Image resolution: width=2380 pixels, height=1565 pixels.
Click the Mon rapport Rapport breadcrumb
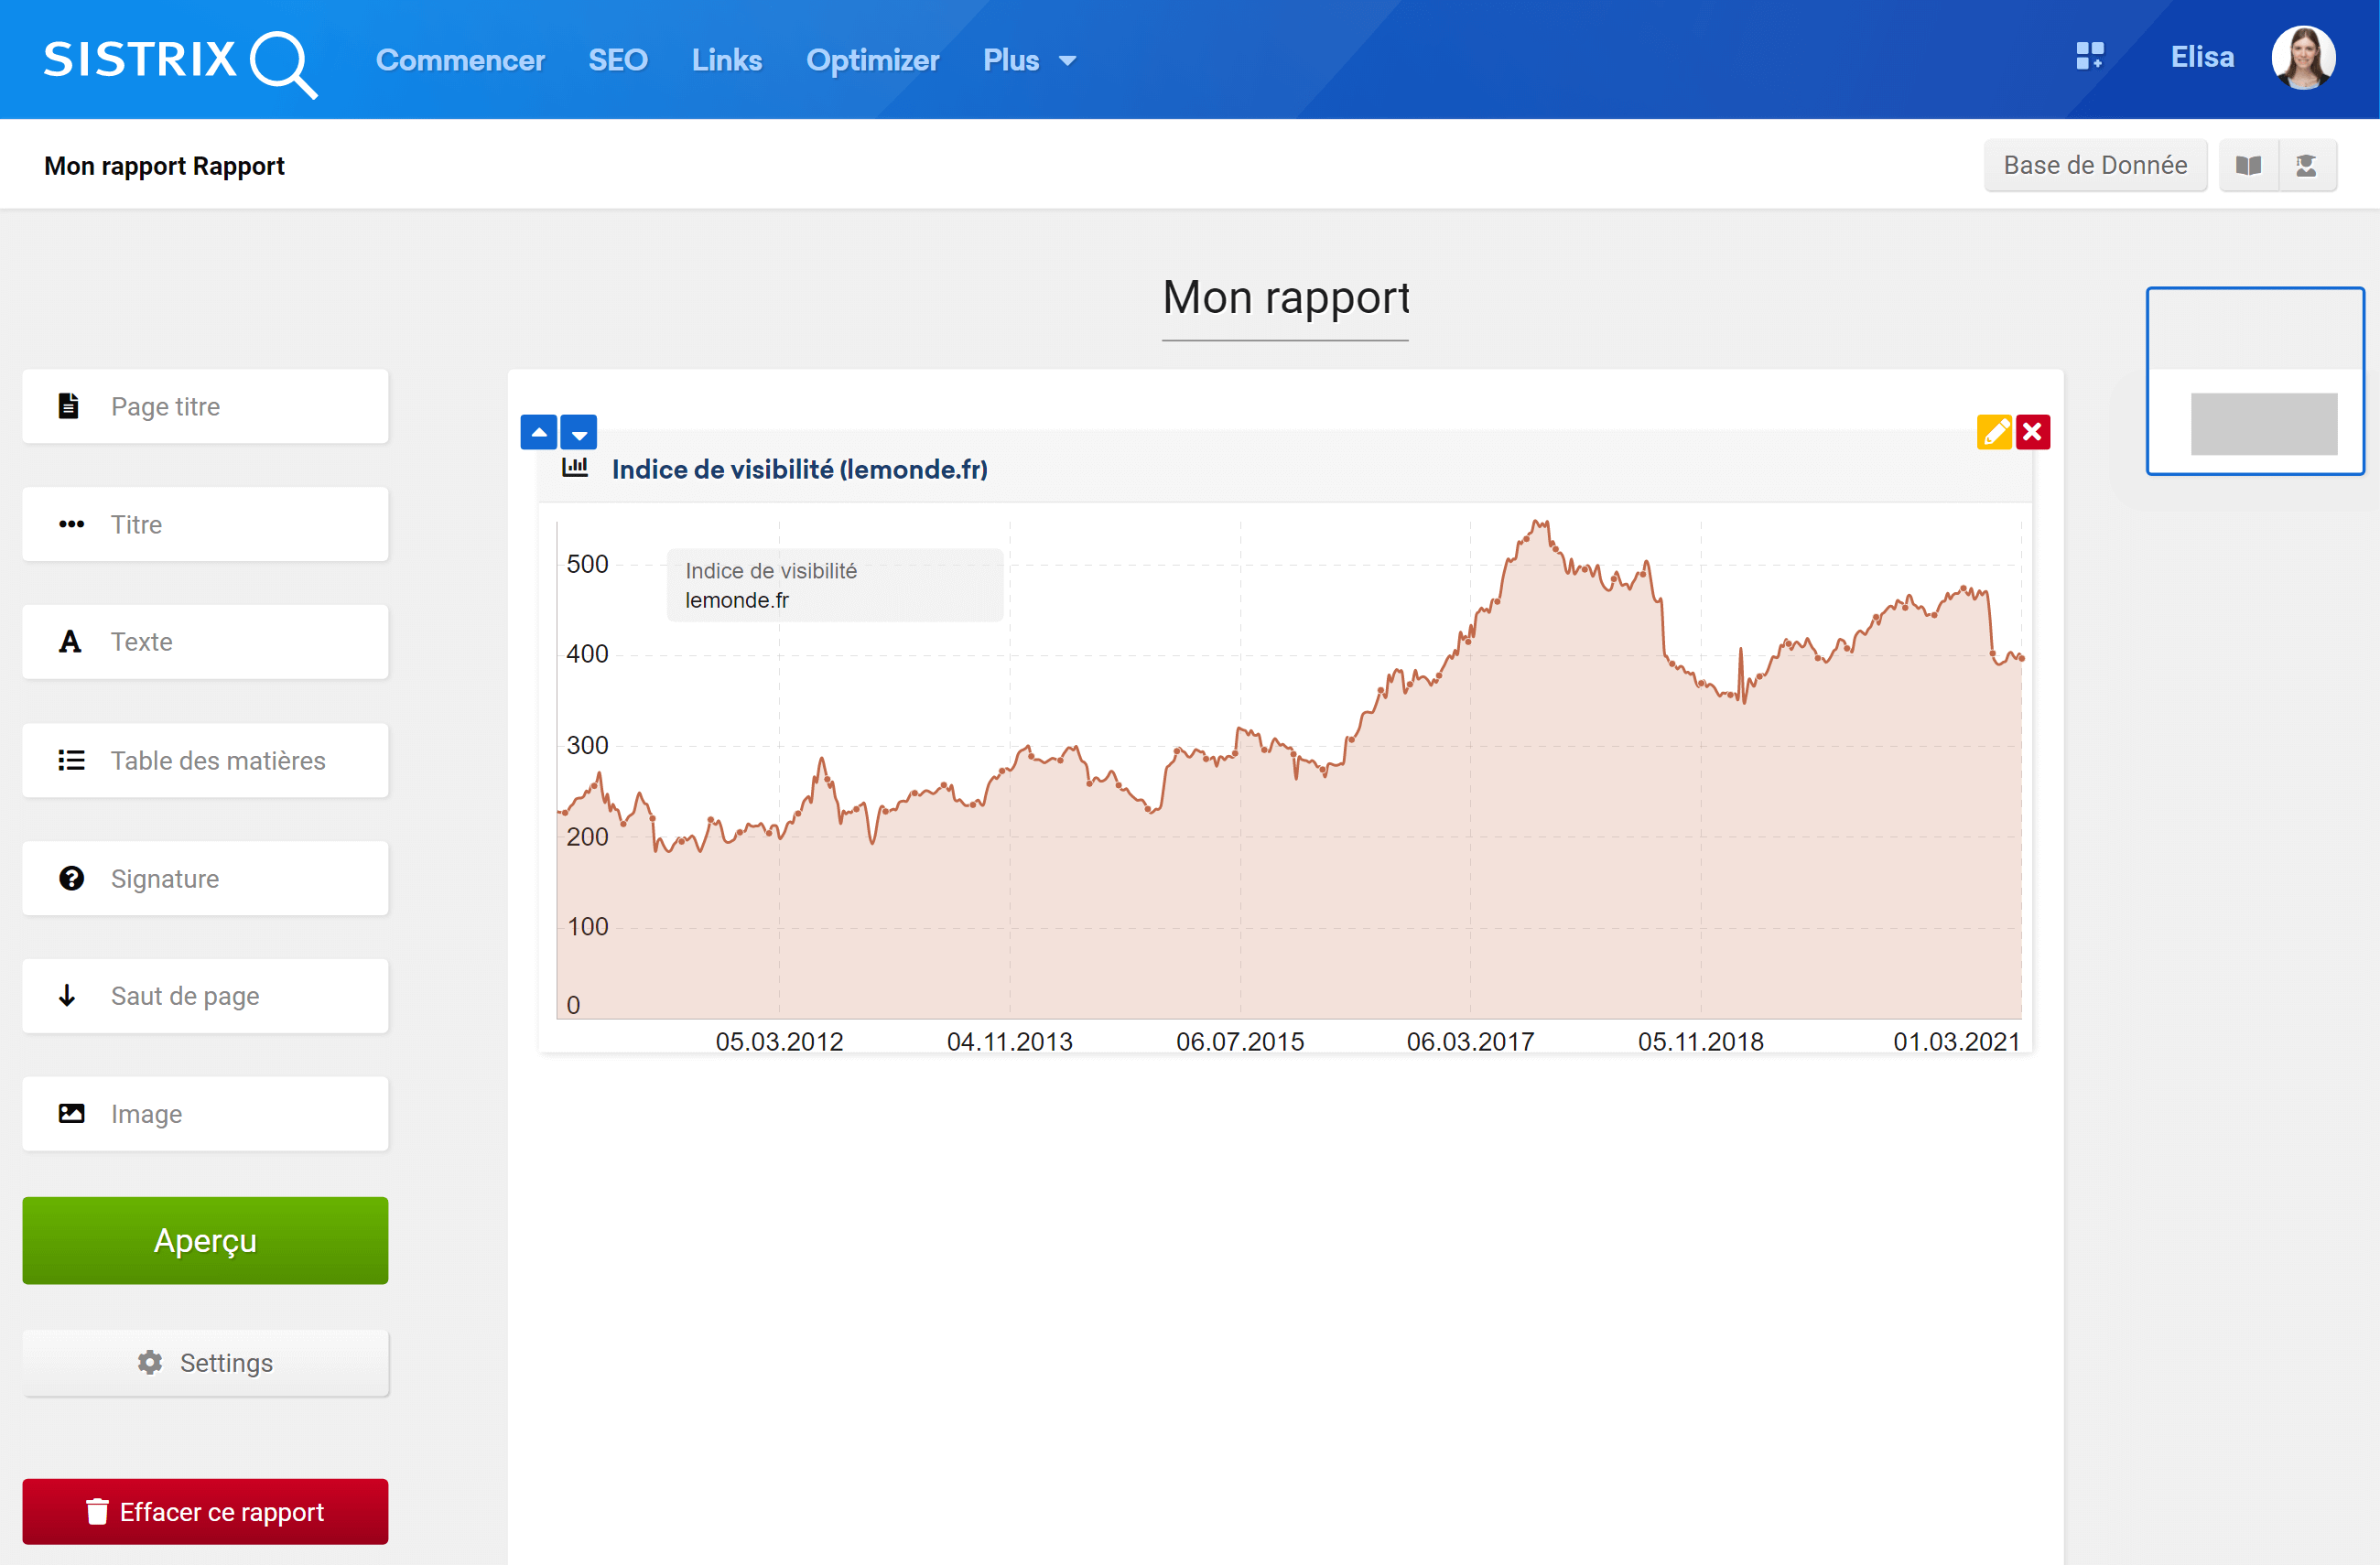click(164, 166)
